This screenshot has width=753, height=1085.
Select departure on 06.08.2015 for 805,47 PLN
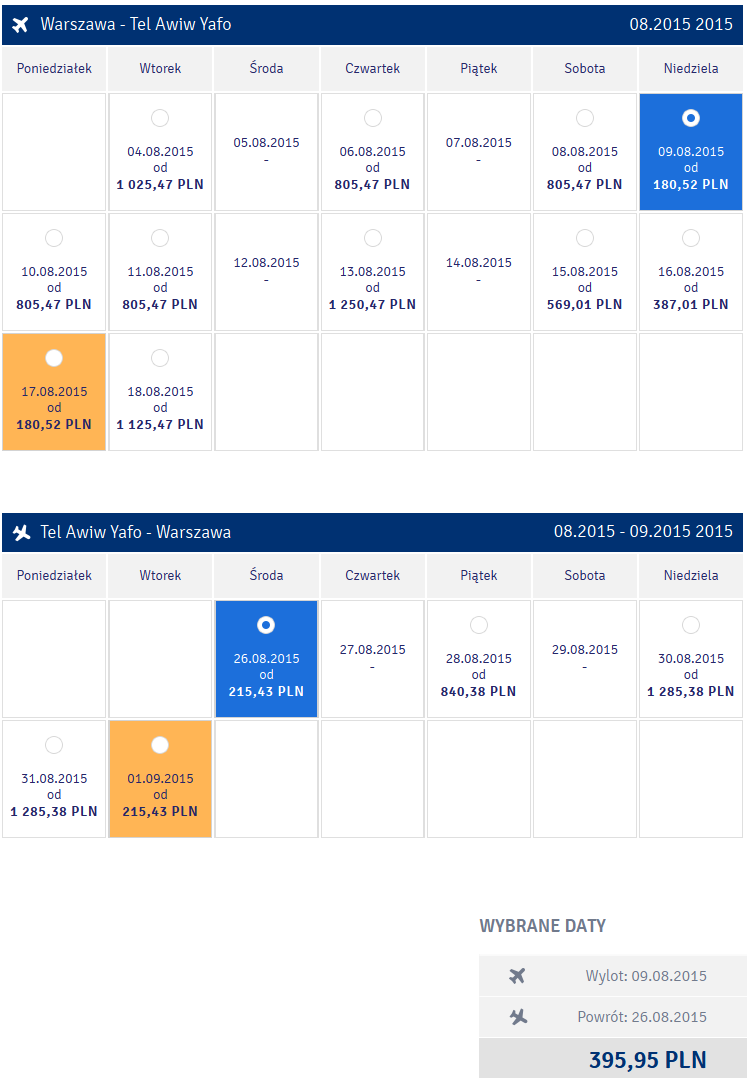click(x=372, y=118)
